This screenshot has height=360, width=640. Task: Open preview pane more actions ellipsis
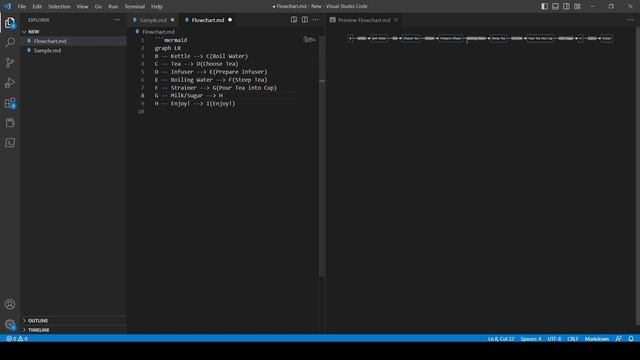(x=630, y=20)
